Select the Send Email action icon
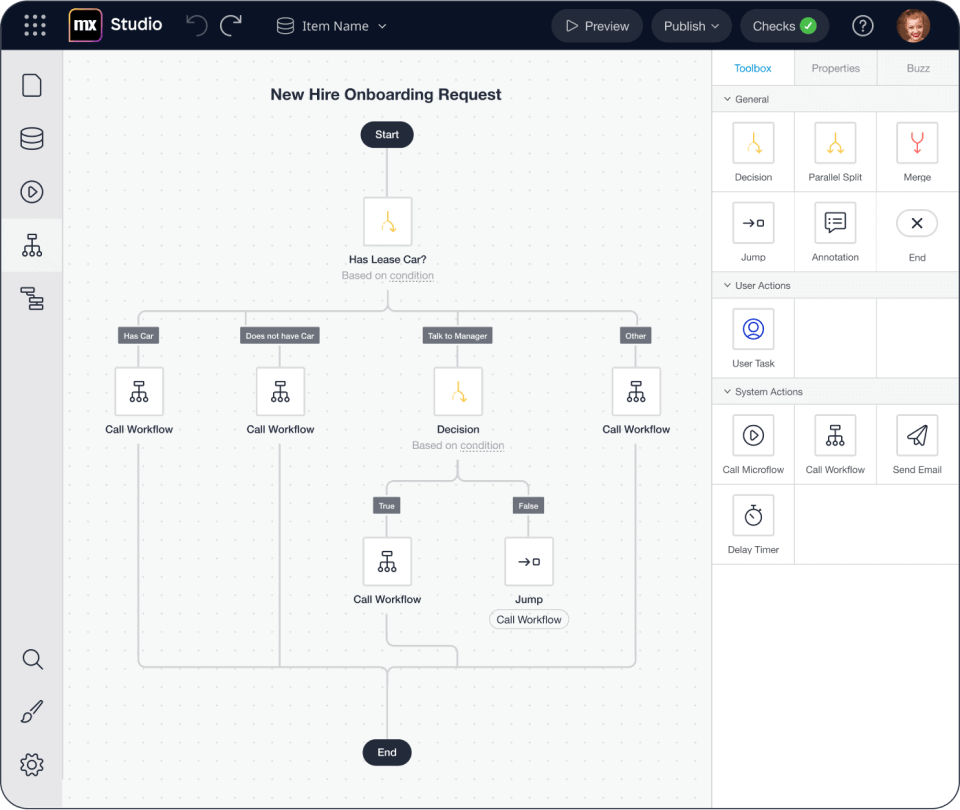The width and height of the screenshot is (960, 810). click(x=917, y=436)
